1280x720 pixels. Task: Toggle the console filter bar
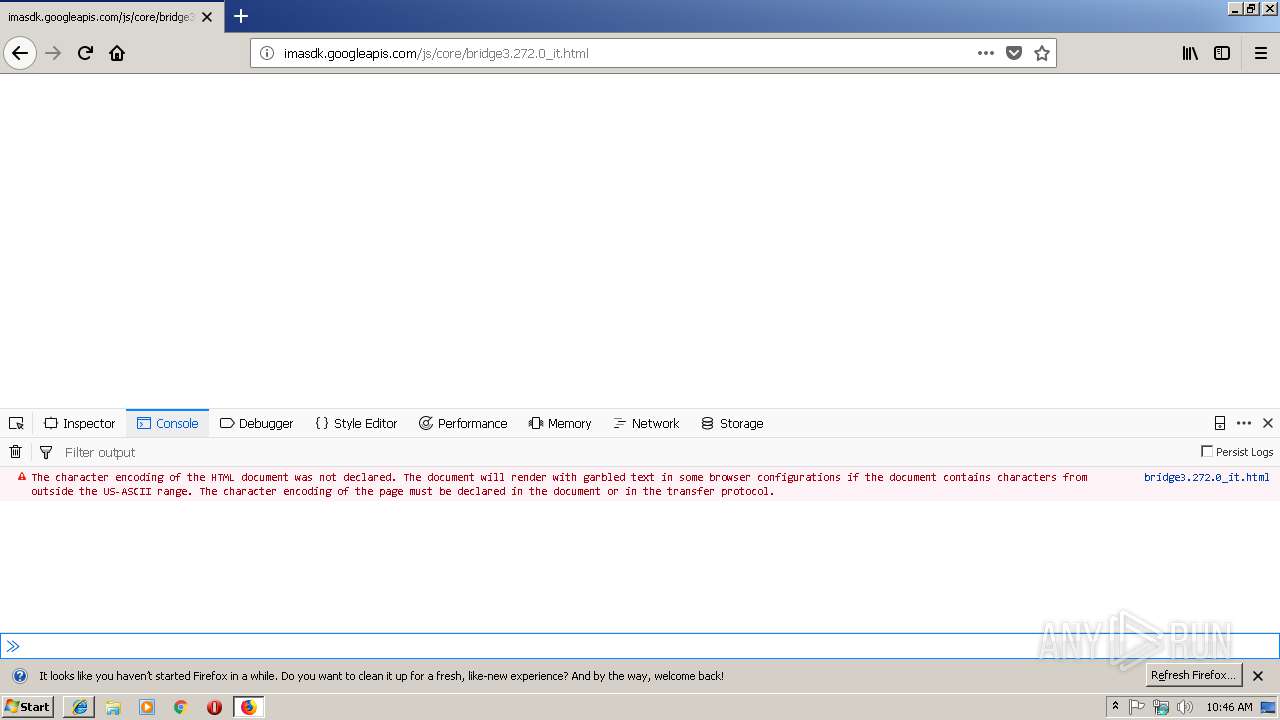[x=45, y=452]
